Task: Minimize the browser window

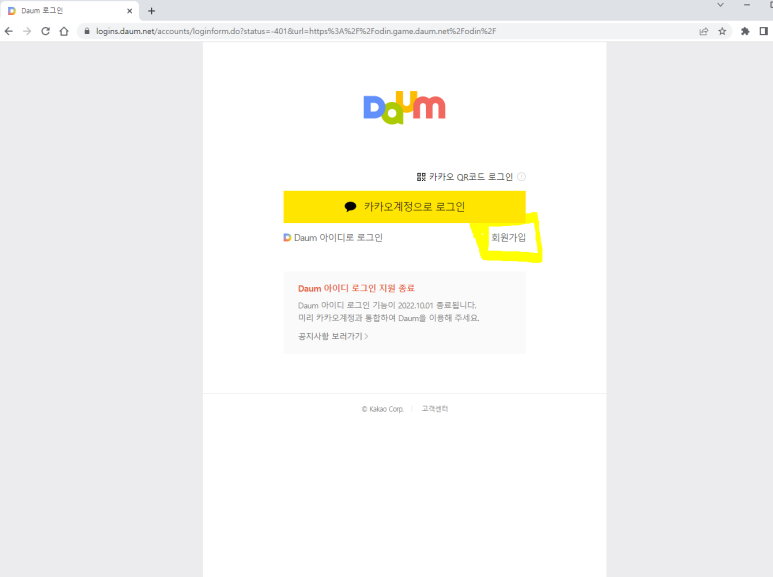Action: click(747, 5)
